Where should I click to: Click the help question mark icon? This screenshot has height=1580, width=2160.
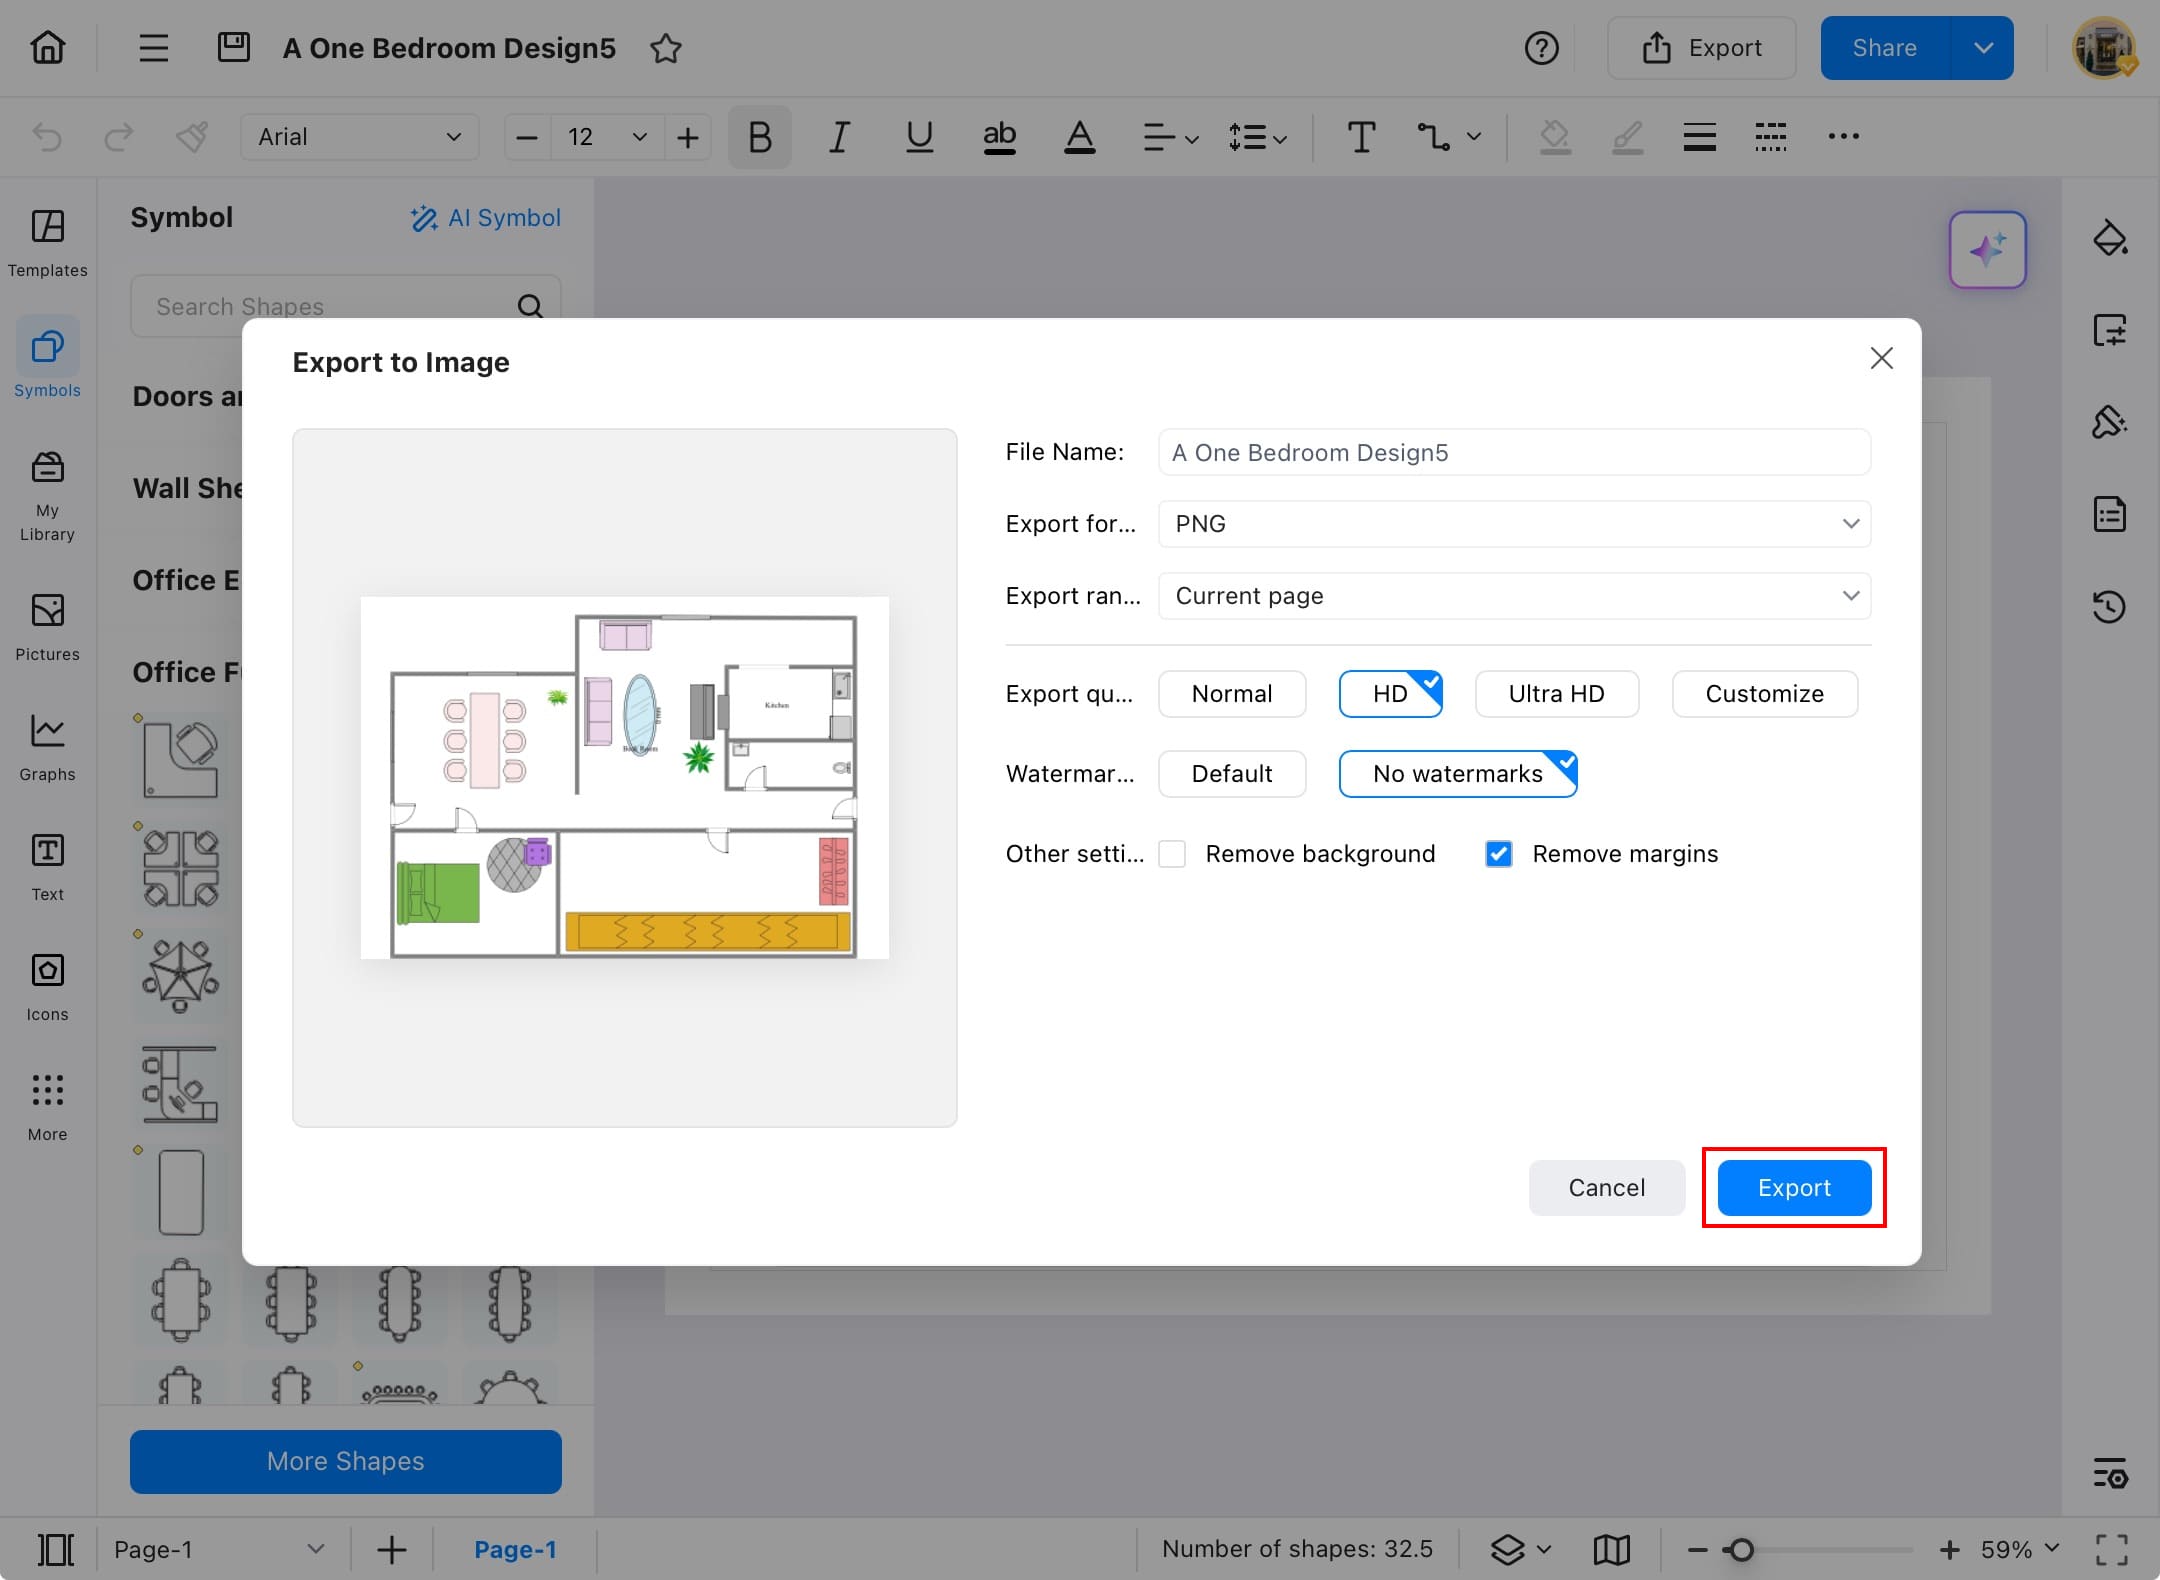1541,48
